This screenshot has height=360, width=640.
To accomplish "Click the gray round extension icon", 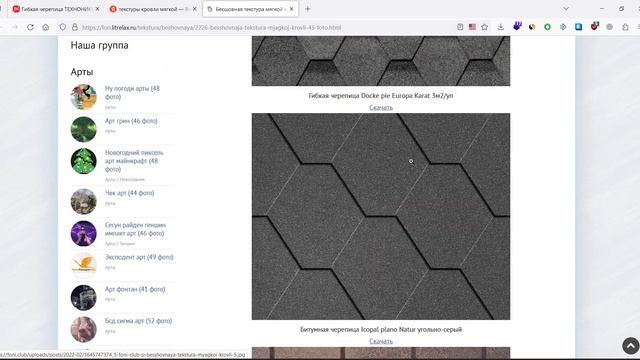I will click(x=609, y=27).
